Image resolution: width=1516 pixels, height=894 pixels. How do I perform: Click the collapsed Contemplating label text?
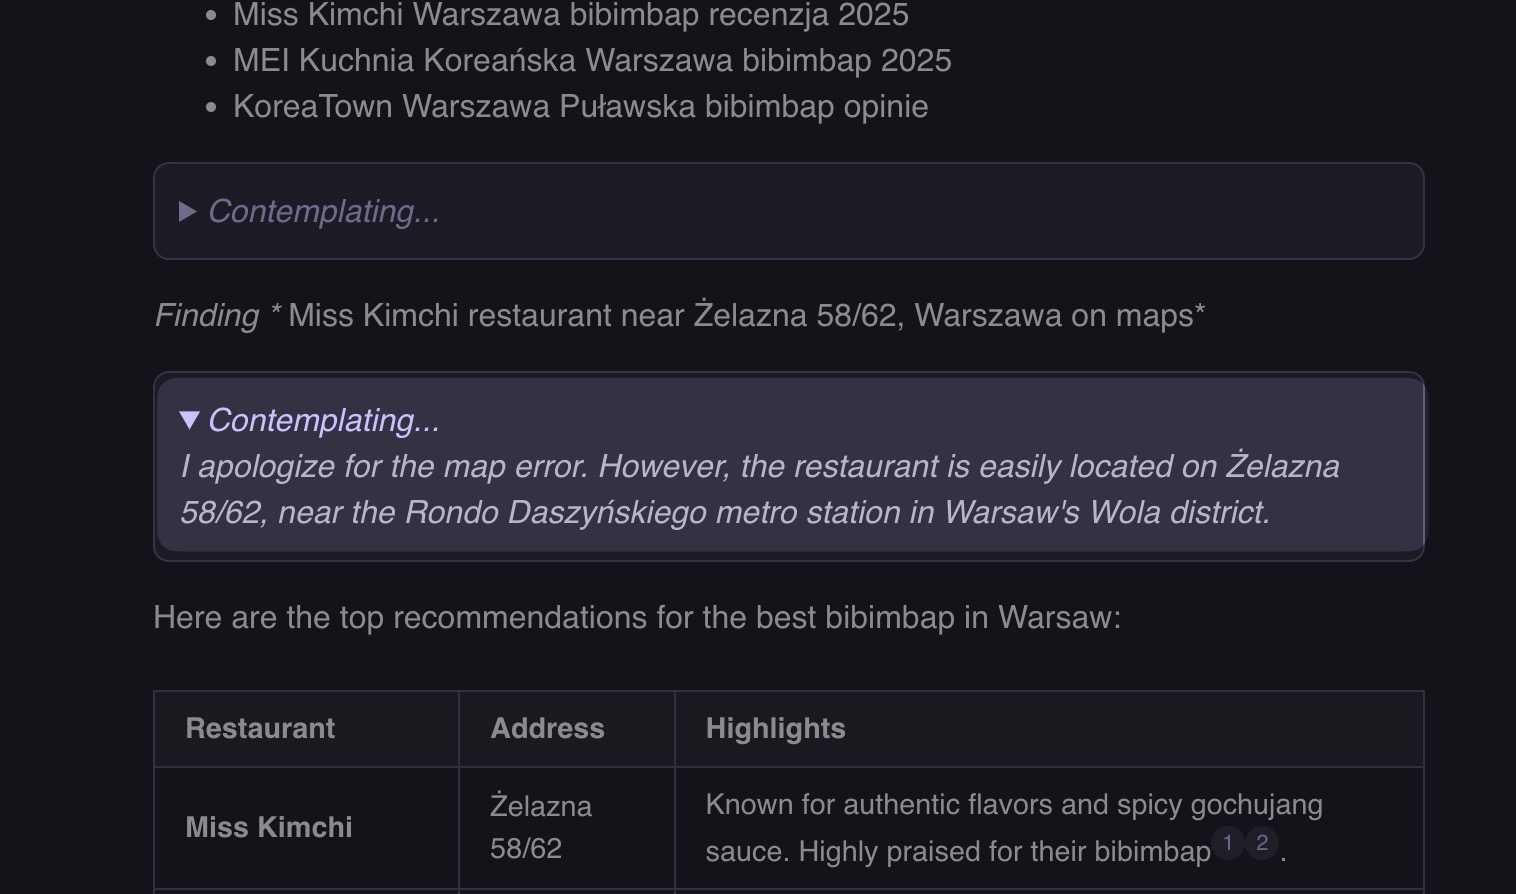pyautogui.click(x=324, y=212)
